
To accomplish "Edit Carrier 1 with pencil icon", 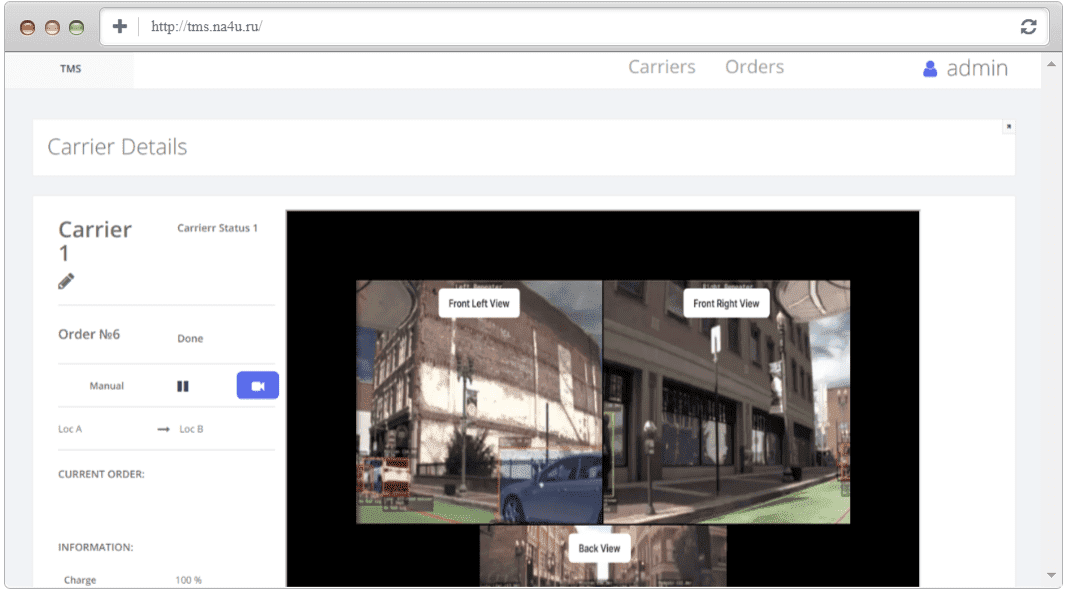I will tap(66, 281).
